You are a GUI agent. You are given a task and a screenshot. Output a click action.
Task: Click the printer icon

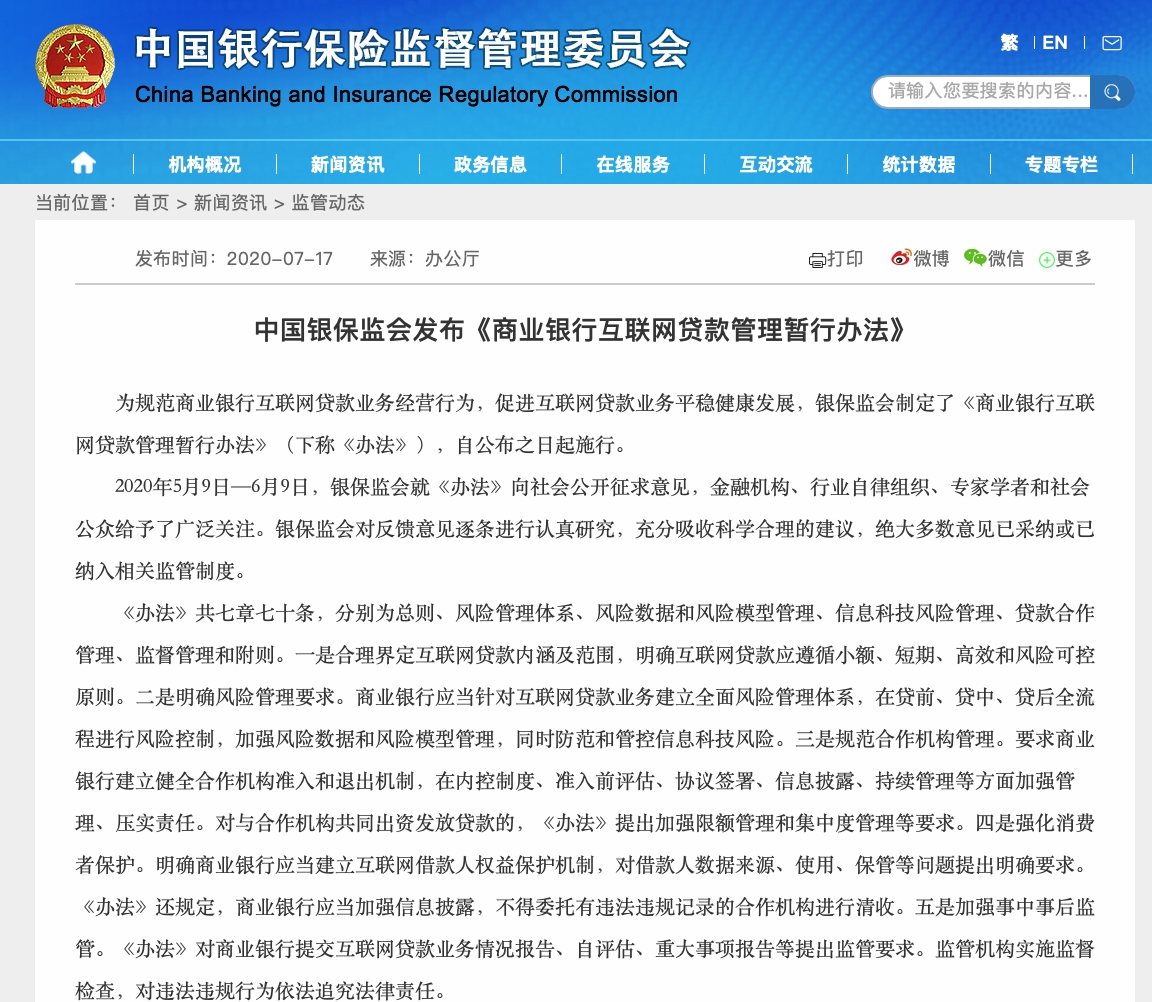(x=817, y=260)
